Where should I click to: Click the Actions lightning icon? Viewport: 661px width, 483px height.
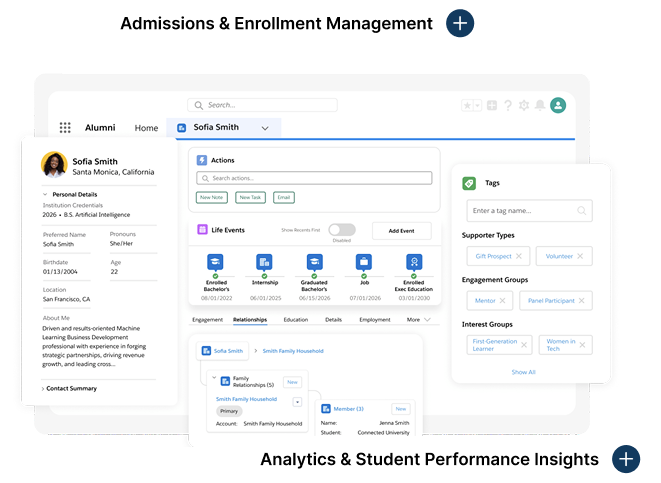(x=202, y=160)
